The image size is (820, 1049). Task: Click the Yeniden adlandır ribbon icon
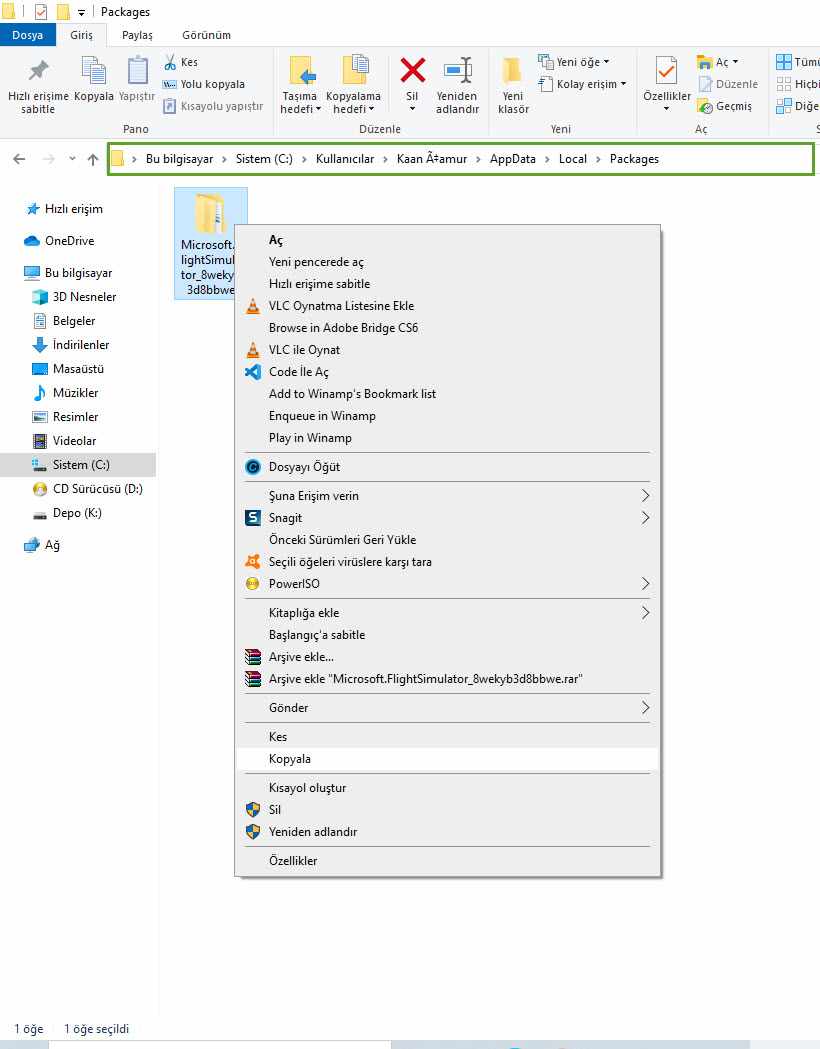(457, 70)
